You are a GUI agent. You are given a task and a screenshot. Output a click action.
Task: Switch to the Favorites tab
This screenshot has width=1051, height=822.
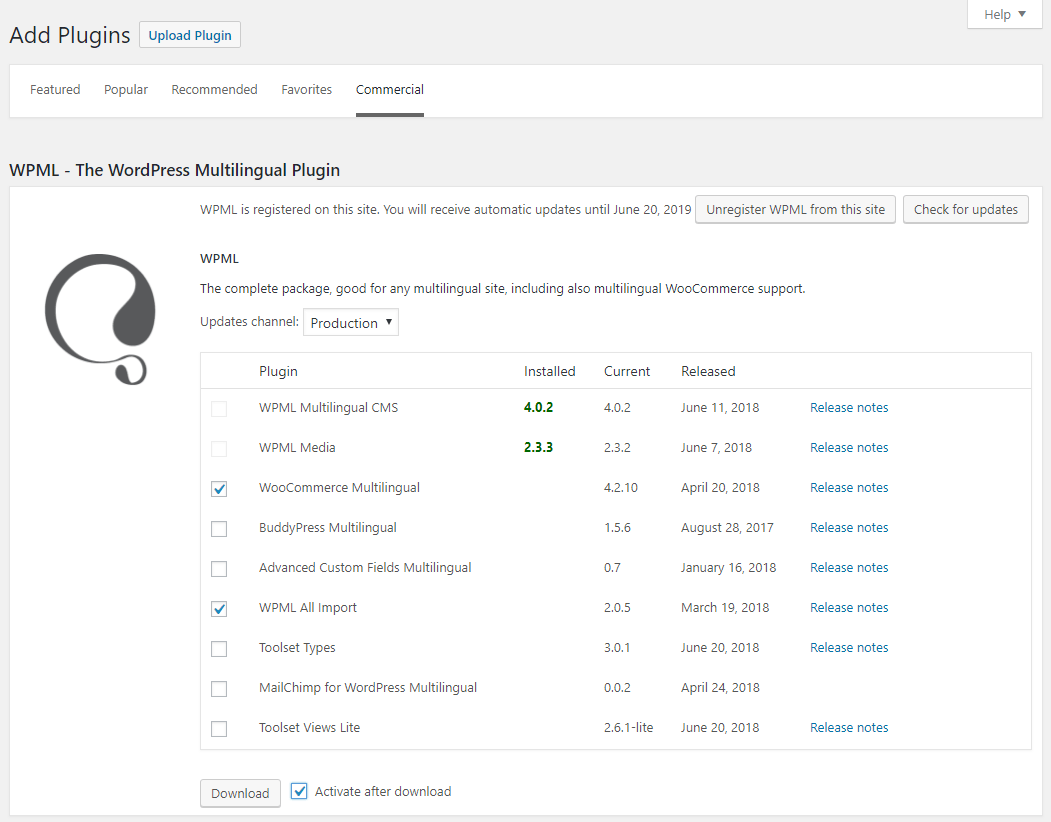[306, 89]
